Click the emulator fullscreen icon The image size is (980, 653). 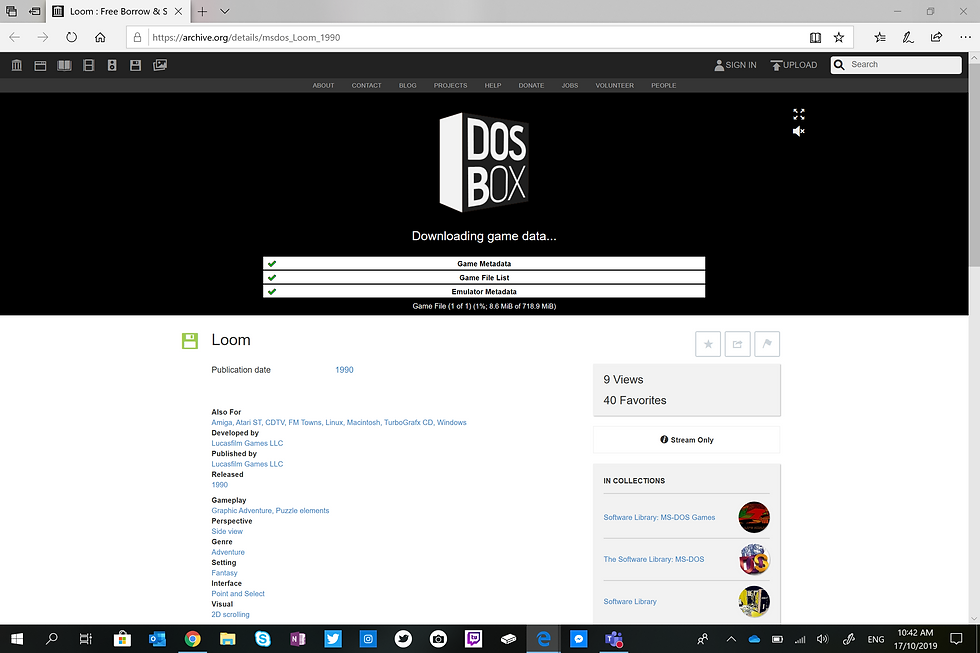[x=799, y=114]
